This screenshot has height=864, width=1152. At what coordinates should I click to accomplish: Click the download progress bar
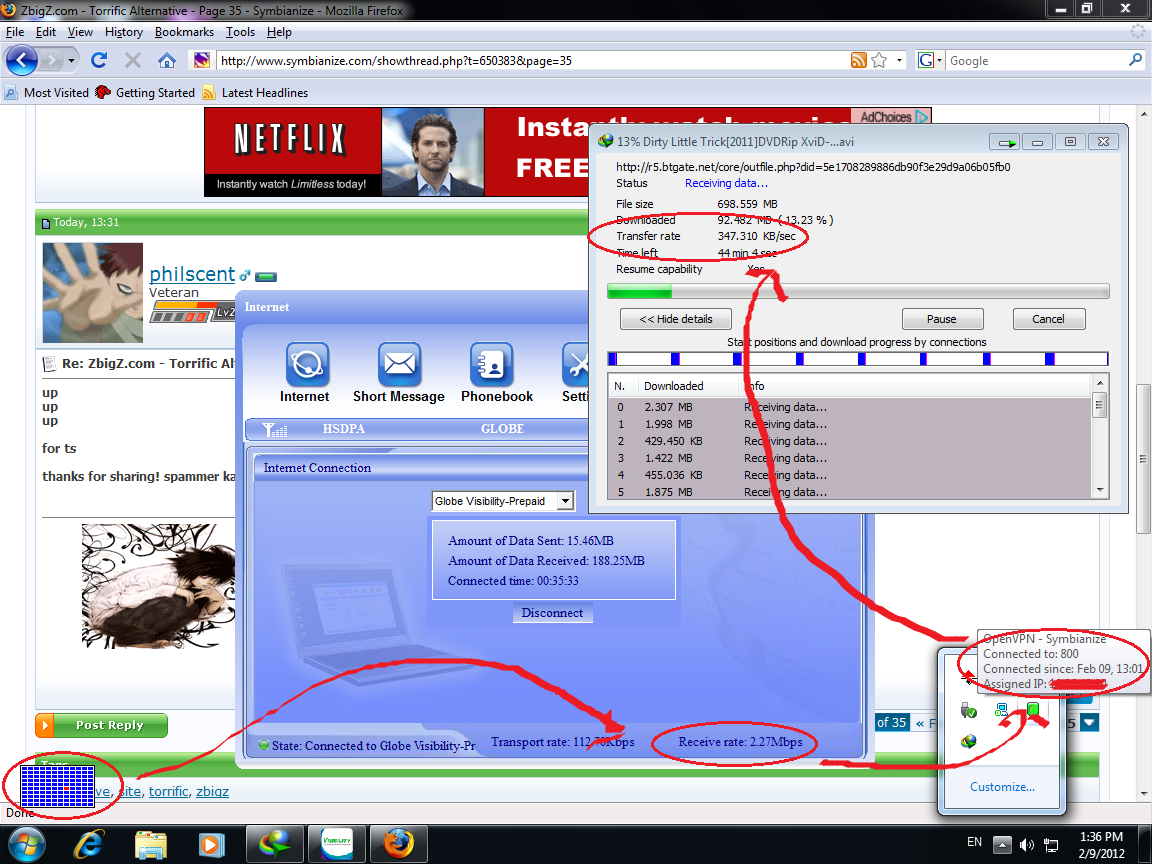[858, 292]
